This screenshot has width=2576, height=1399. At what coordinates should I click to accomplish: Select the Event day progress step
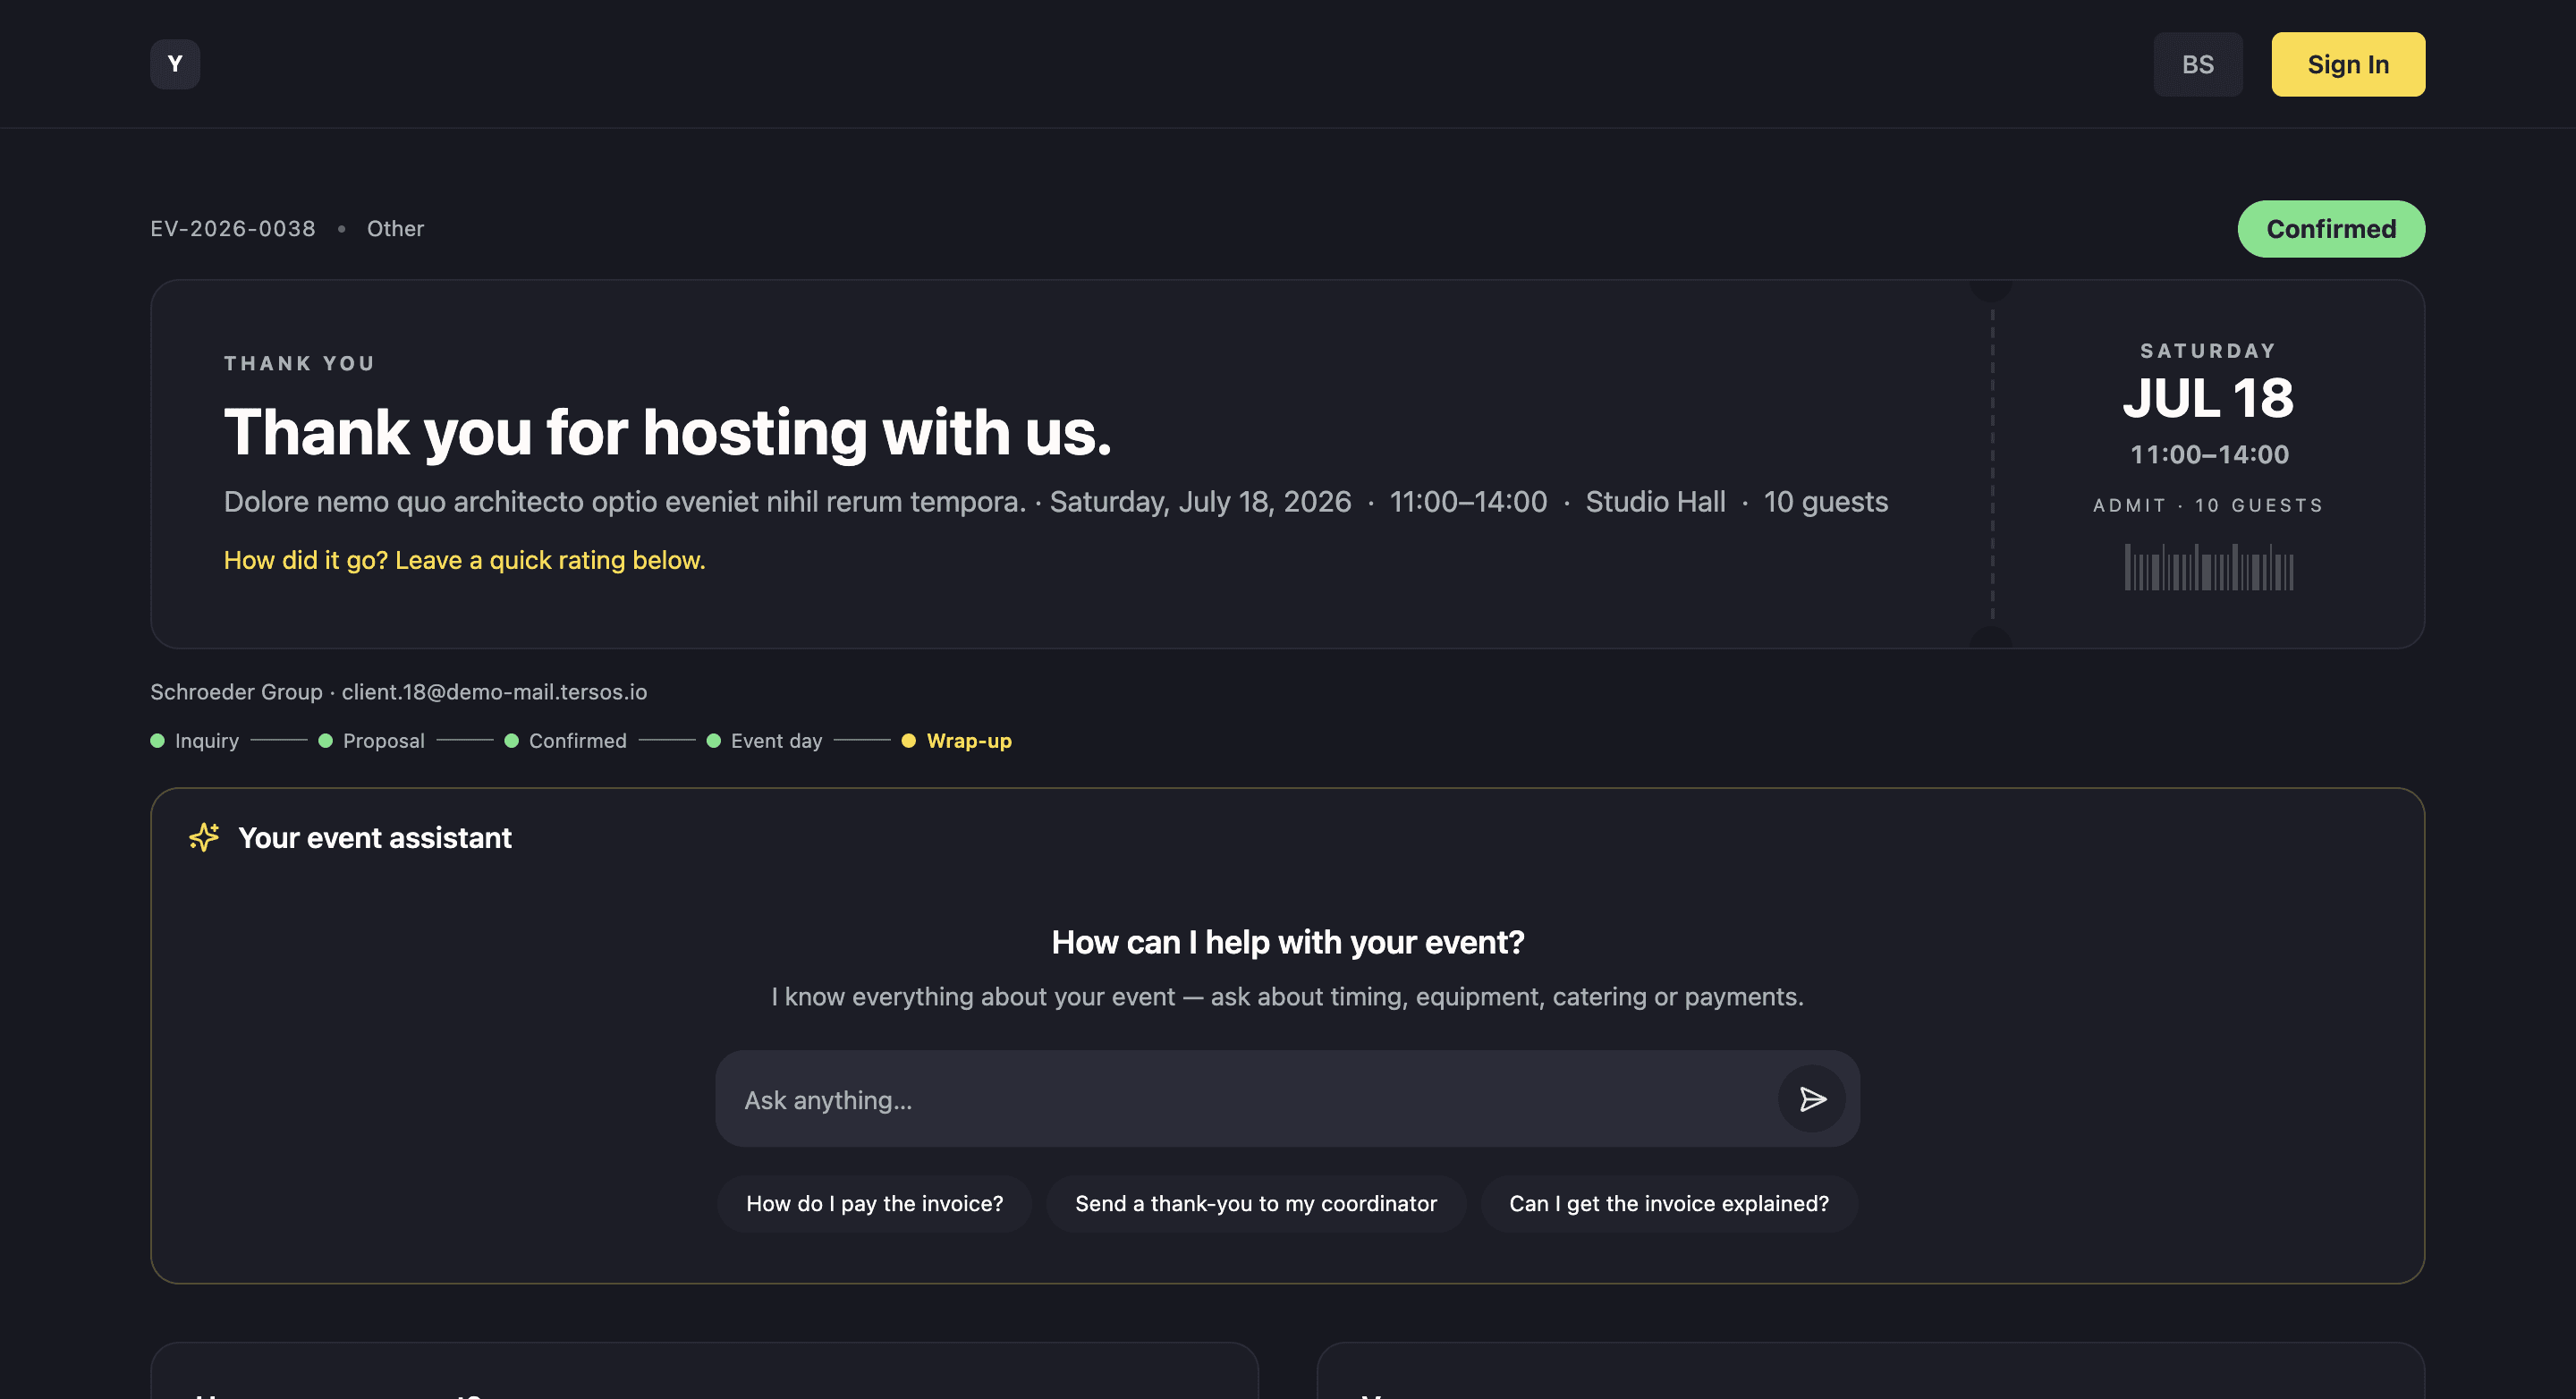[765, 741]
